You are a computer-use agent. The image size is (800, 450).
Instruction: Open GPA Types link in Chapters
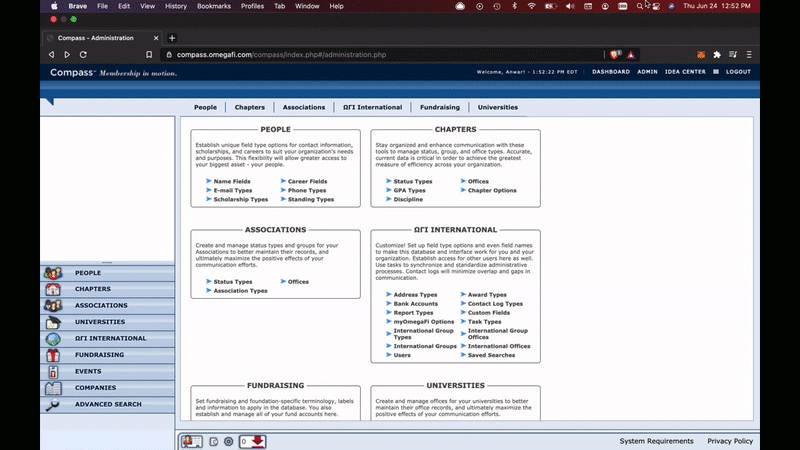click(409, 191)
